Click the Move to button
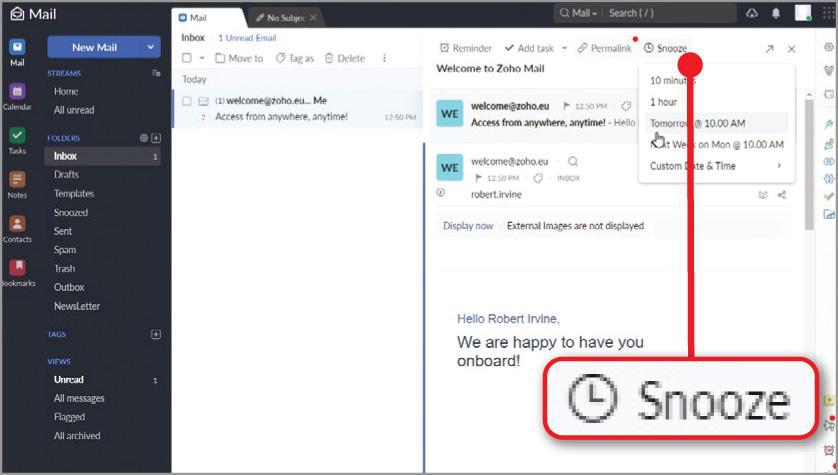The image size is (838, 475). point(239,58)
